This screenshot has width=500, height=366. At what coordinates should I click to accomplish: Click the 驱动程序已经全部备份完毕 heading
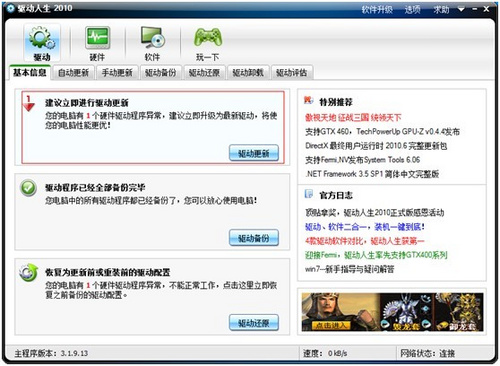(x=95, y=187)
